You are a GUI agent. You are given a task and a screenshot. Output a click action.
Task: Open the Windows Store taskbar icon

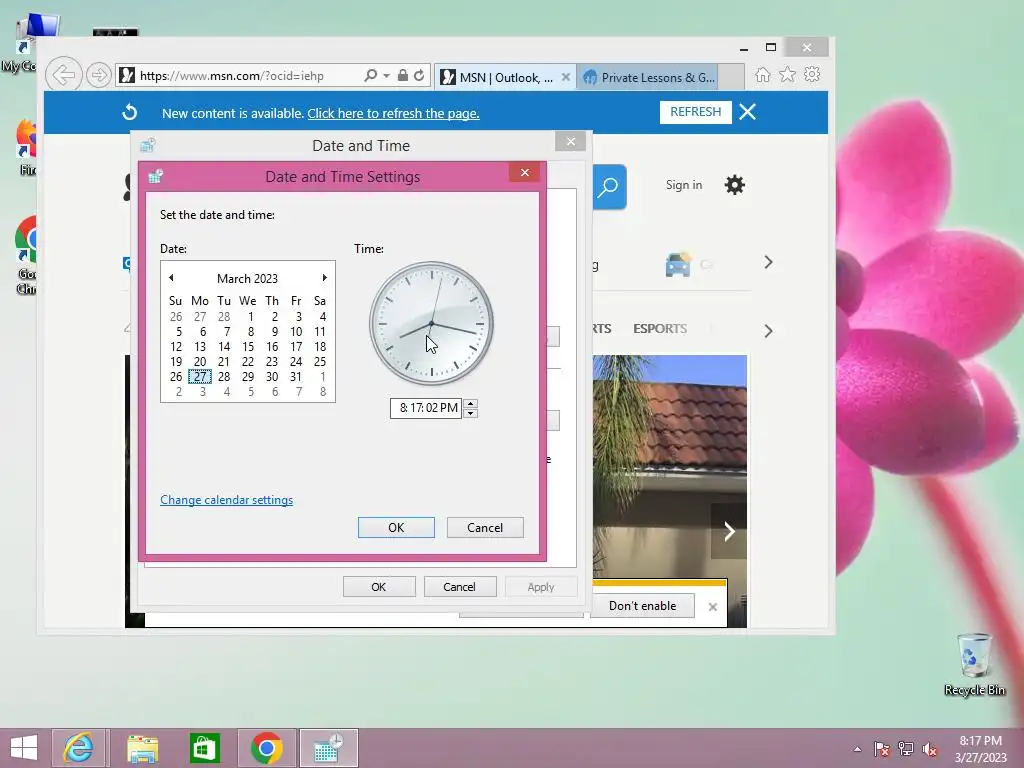click(x=204, y=748)
